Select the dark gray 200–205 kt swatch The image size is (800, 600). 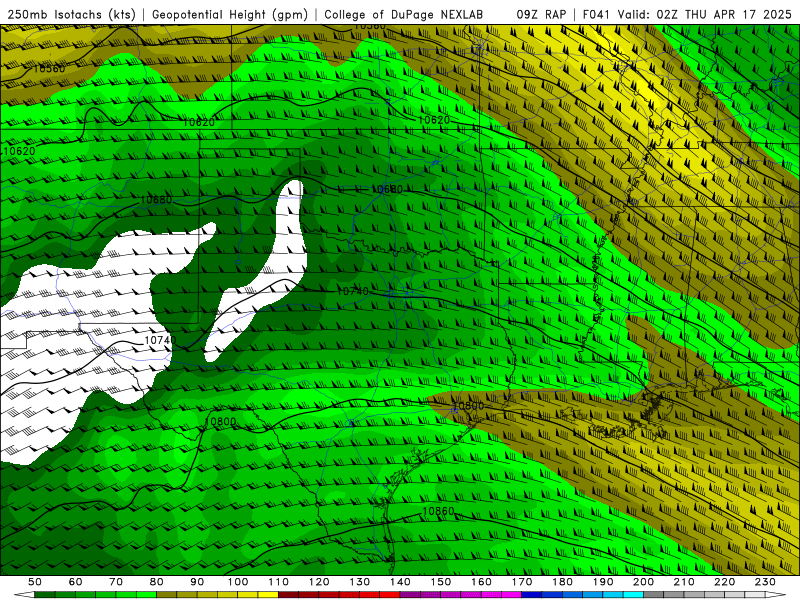[654, 595]
